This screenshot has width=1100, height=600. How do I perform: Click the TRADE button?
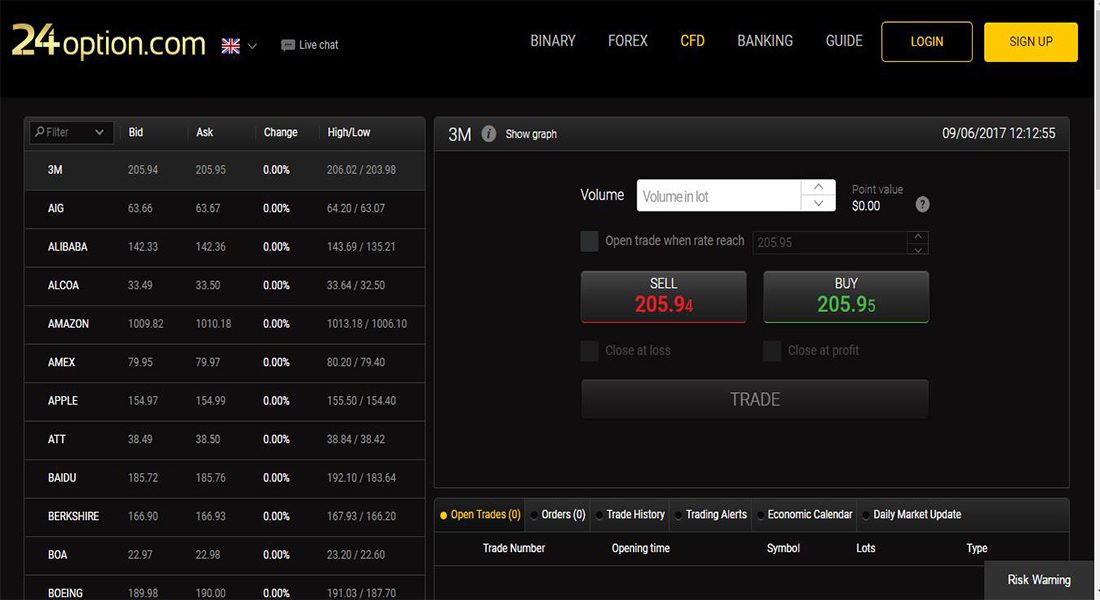tap(755, 399)
